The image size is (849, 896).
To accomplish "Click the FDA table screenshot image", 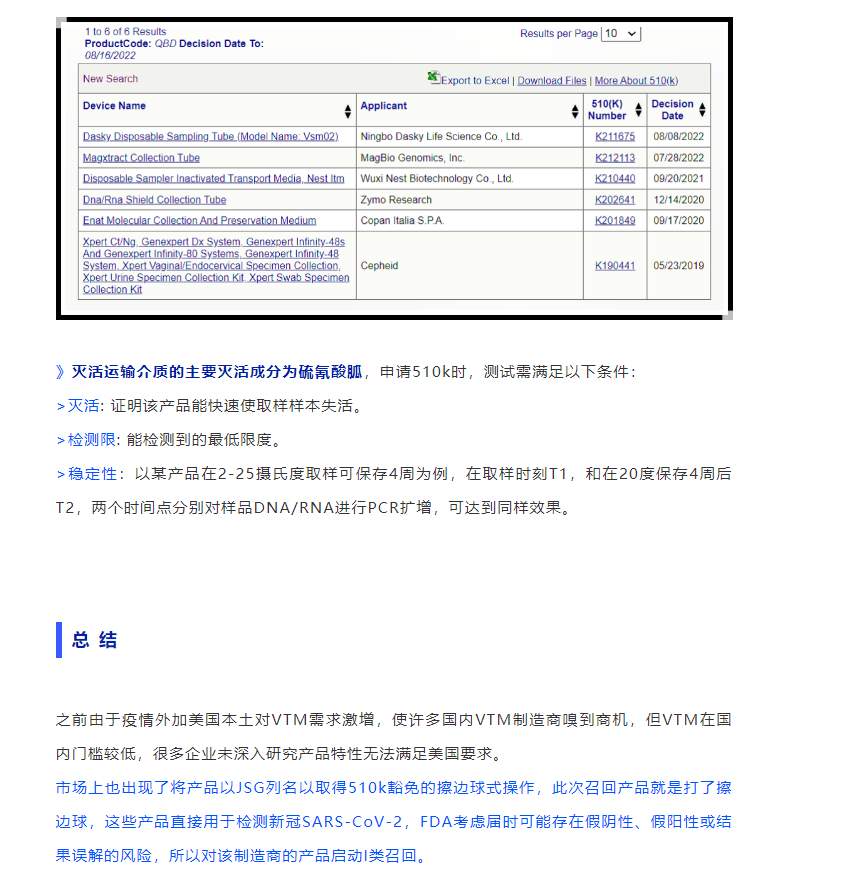I will pyautogui.click(x=394, y=169).
